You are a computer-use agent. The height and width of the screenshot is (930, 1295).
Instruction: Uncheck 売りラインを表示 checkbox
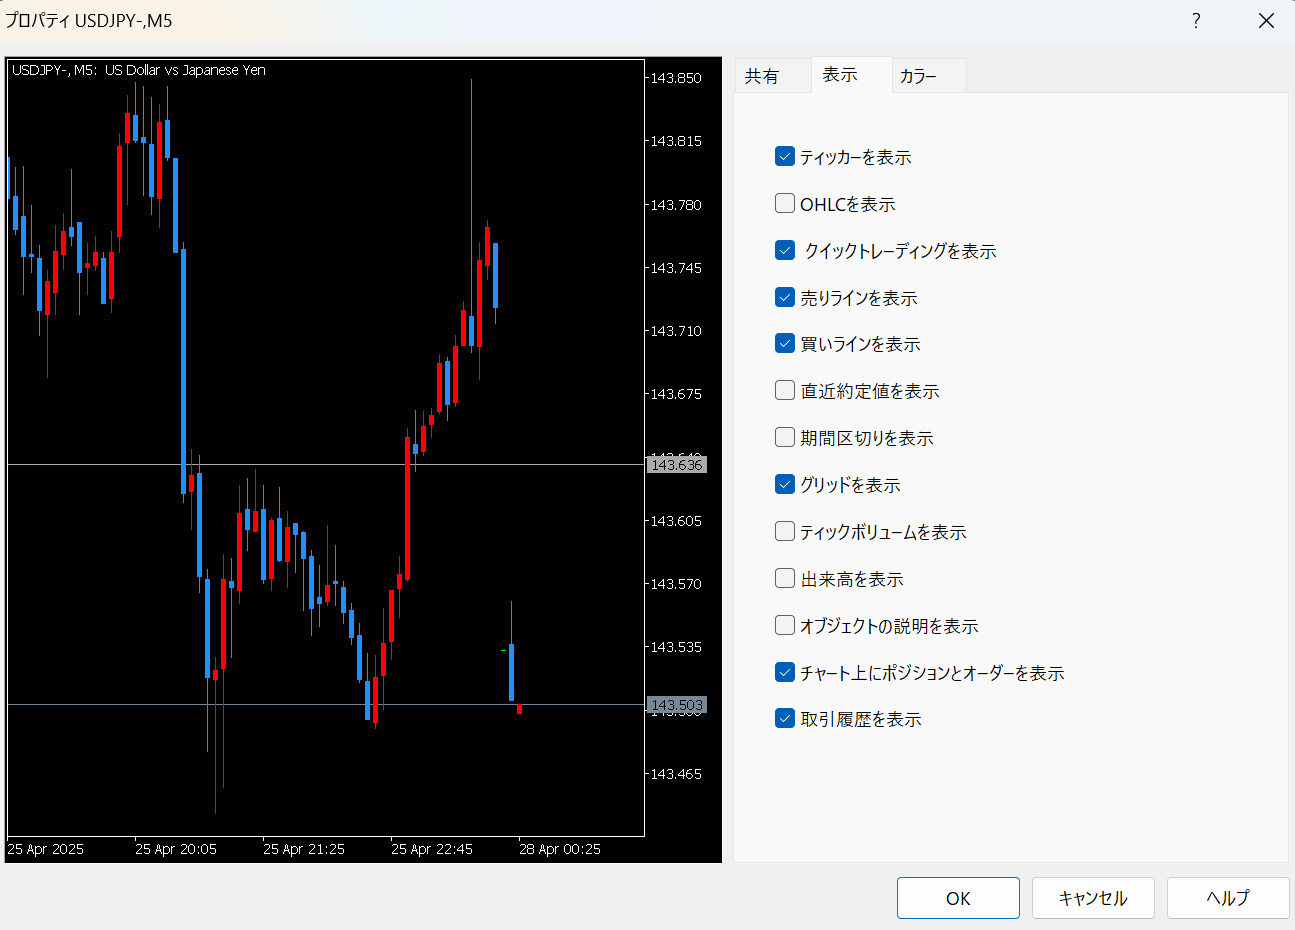785,297
